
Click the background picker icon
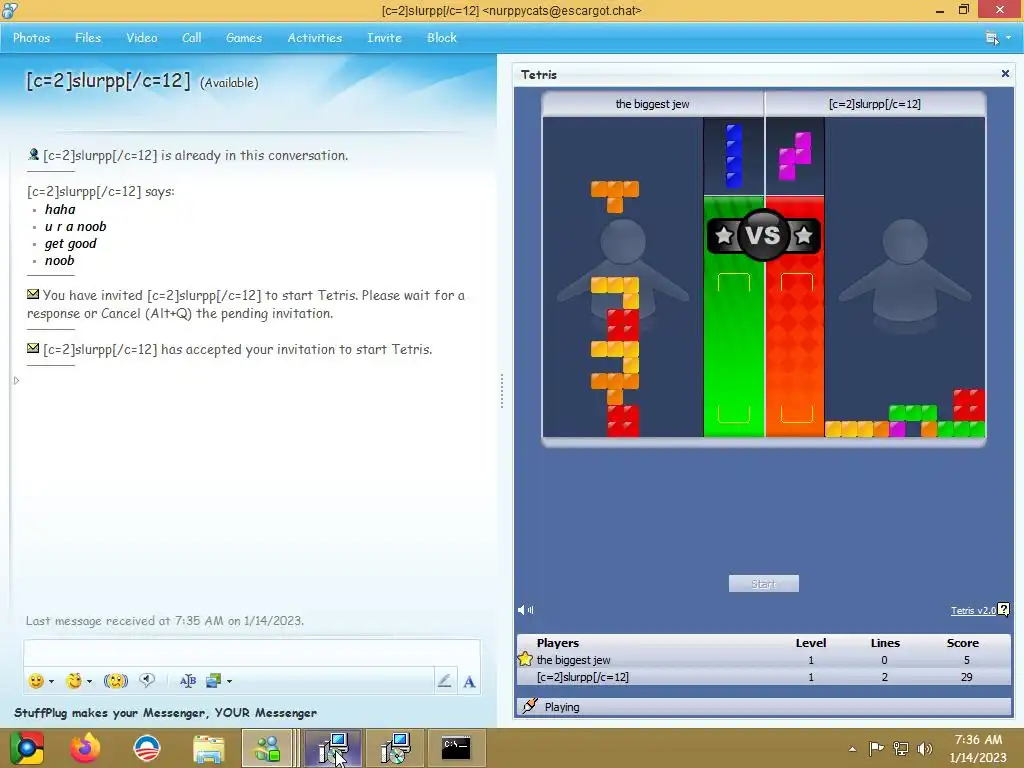click(x=214, y=681)
